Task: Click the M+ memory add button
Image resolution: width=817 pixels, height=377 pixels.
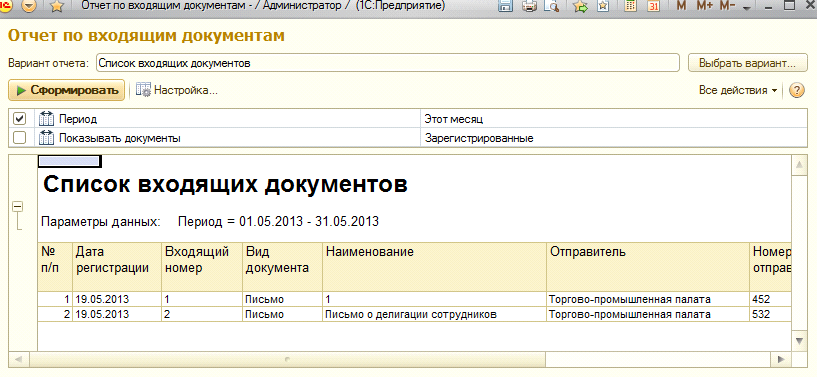Action: point(704,6)
